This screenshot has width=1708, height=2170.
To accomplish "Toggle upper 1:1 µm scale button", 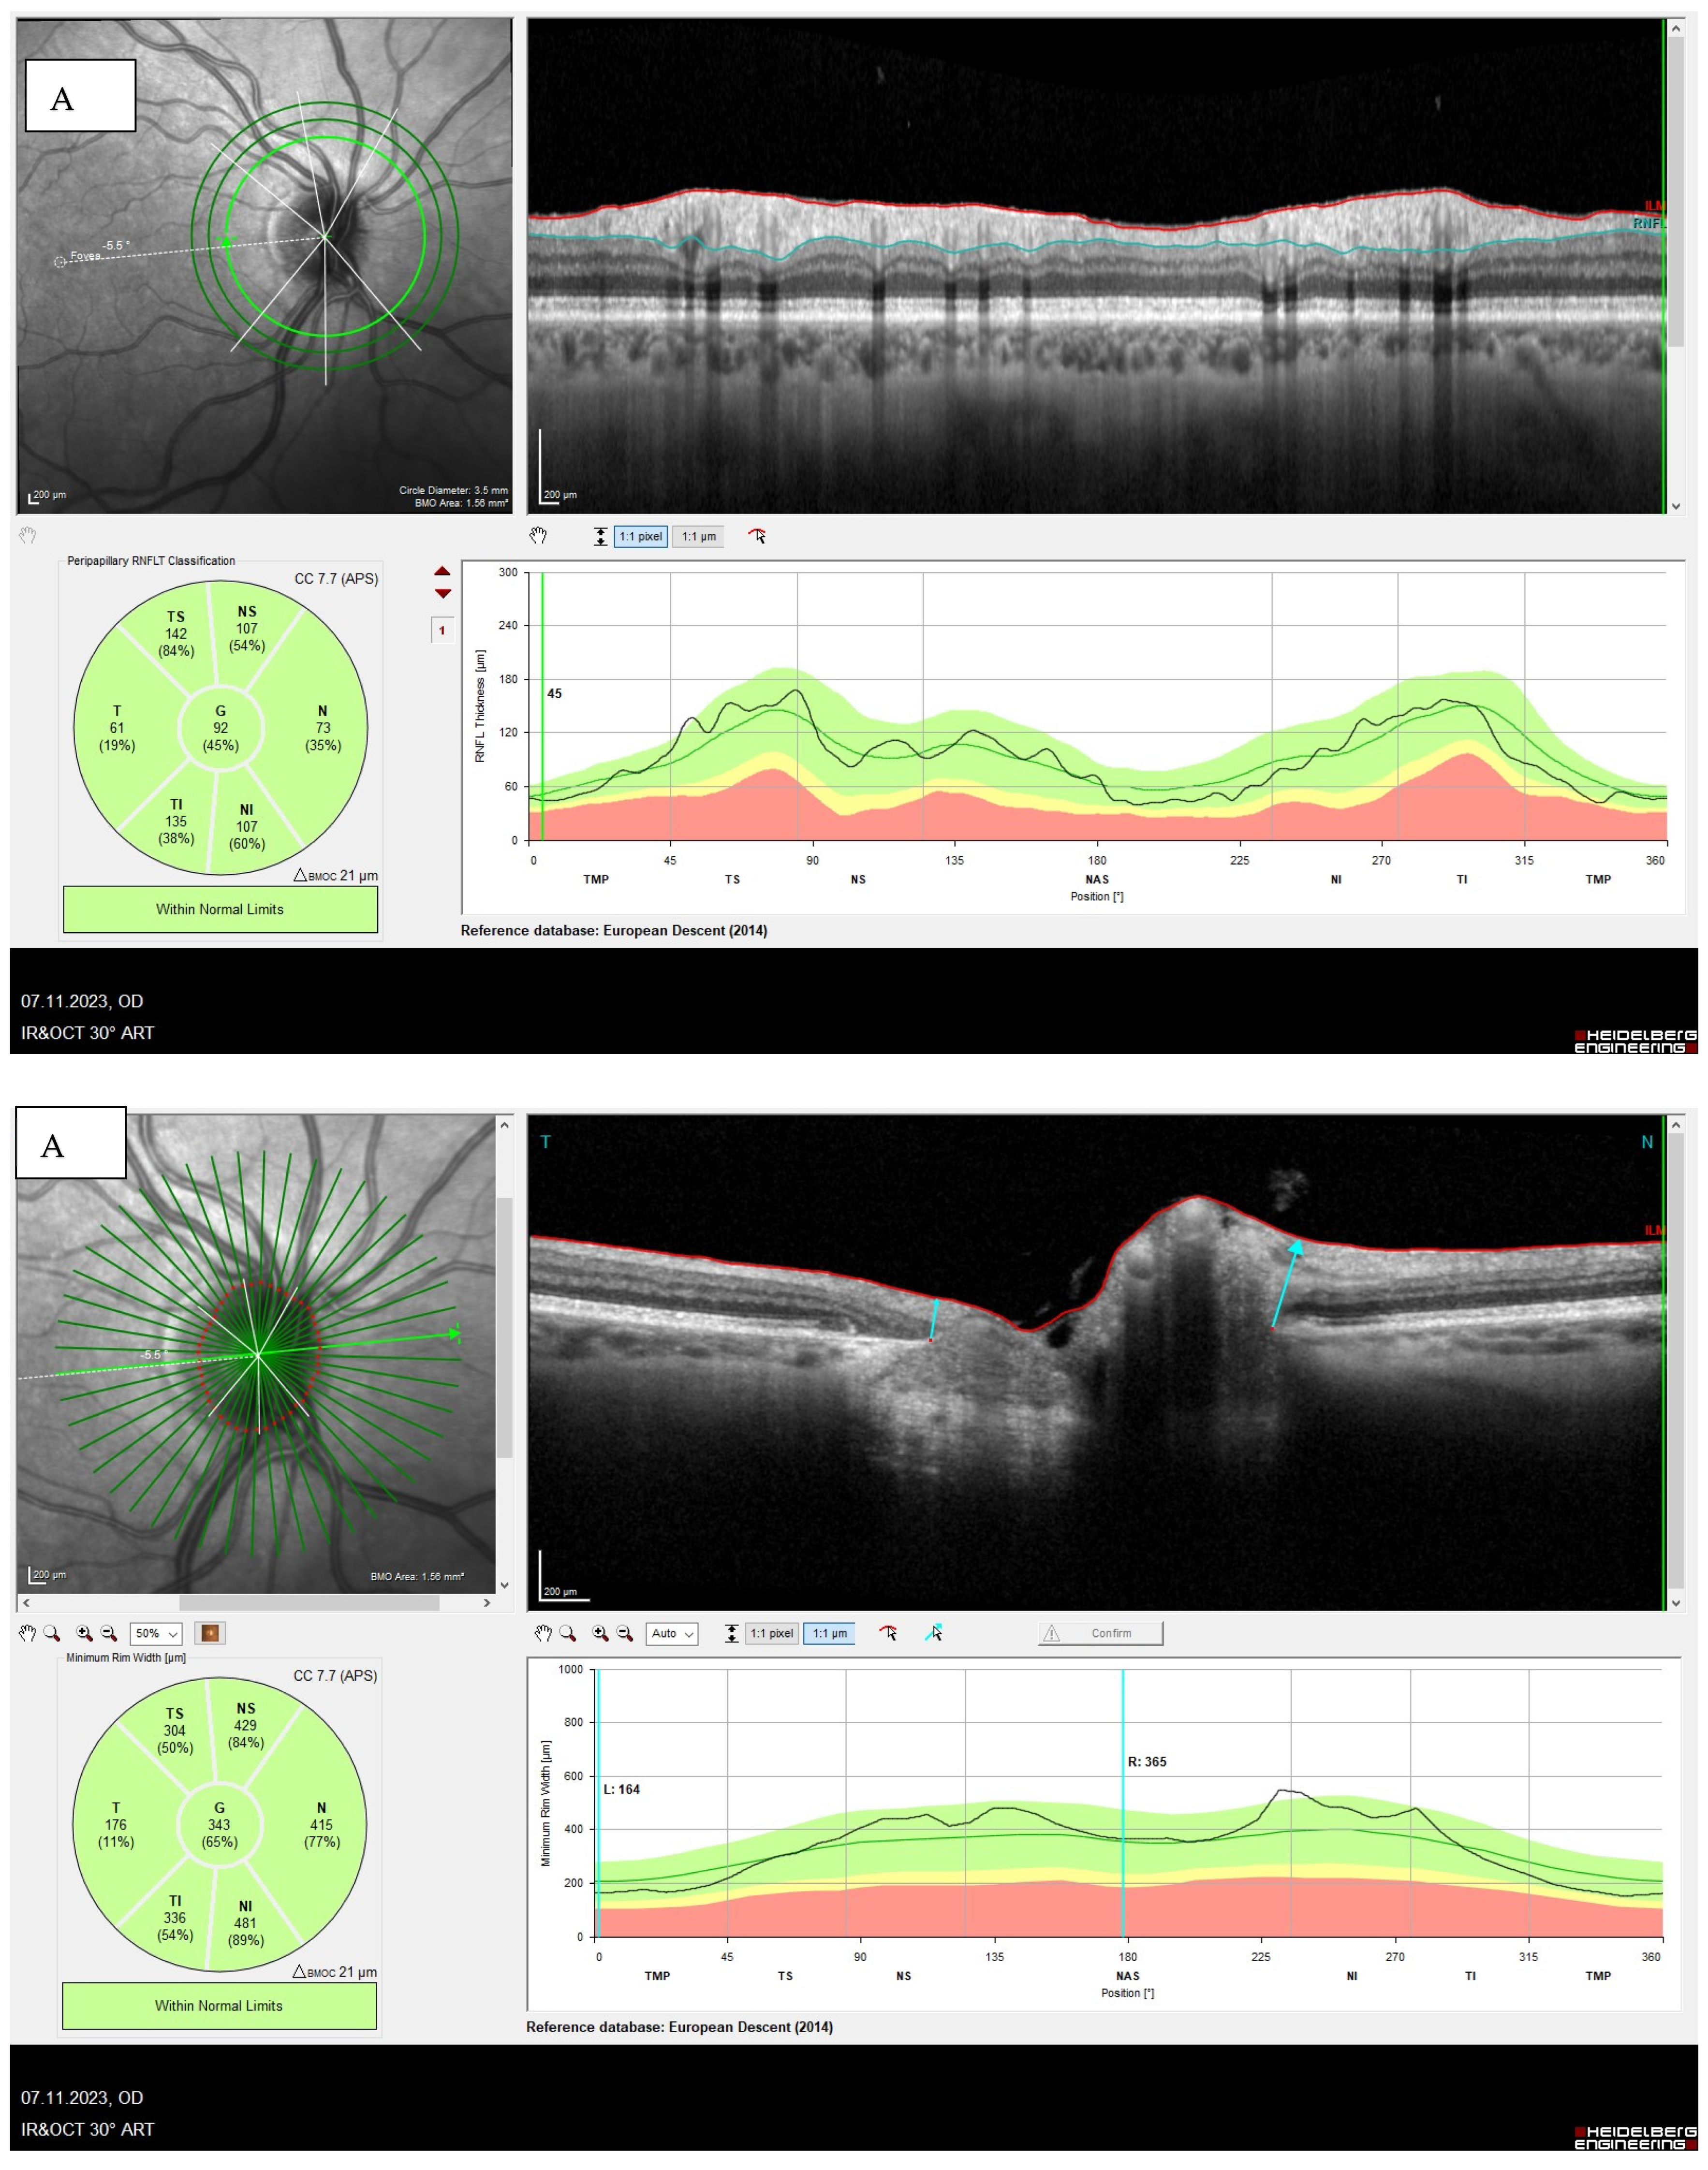I will coord(698,536).
